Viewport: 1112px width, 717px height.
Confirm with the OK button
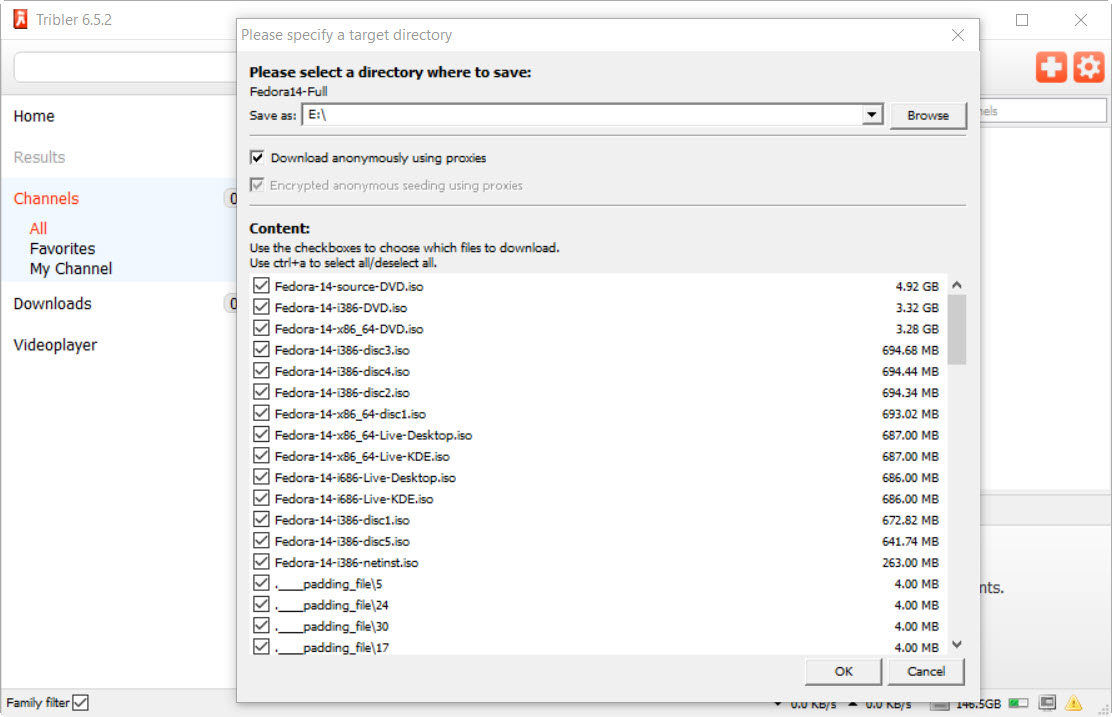click(x=843, y=671)
